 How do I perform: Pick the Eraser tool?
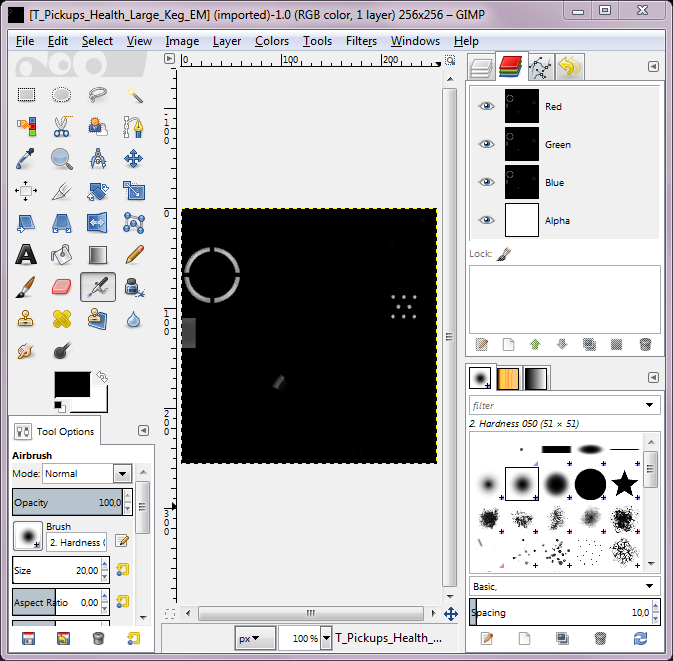coord(62,288)
